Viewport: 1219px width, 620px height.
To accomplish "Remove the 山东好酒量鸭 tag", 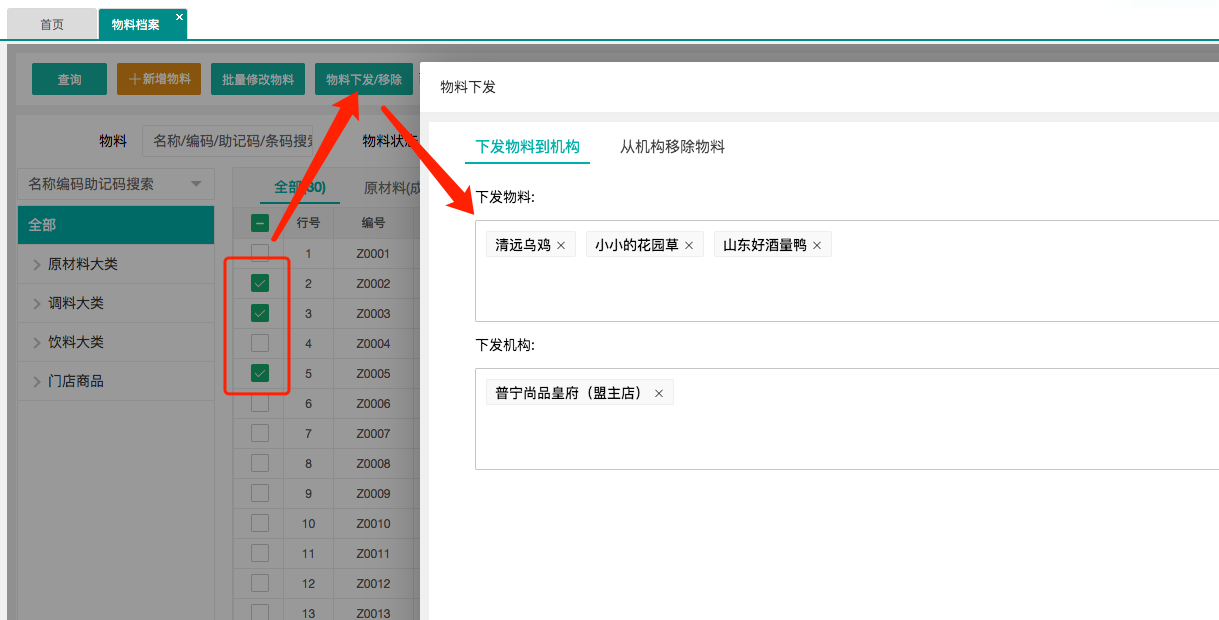I will point(817,245).
